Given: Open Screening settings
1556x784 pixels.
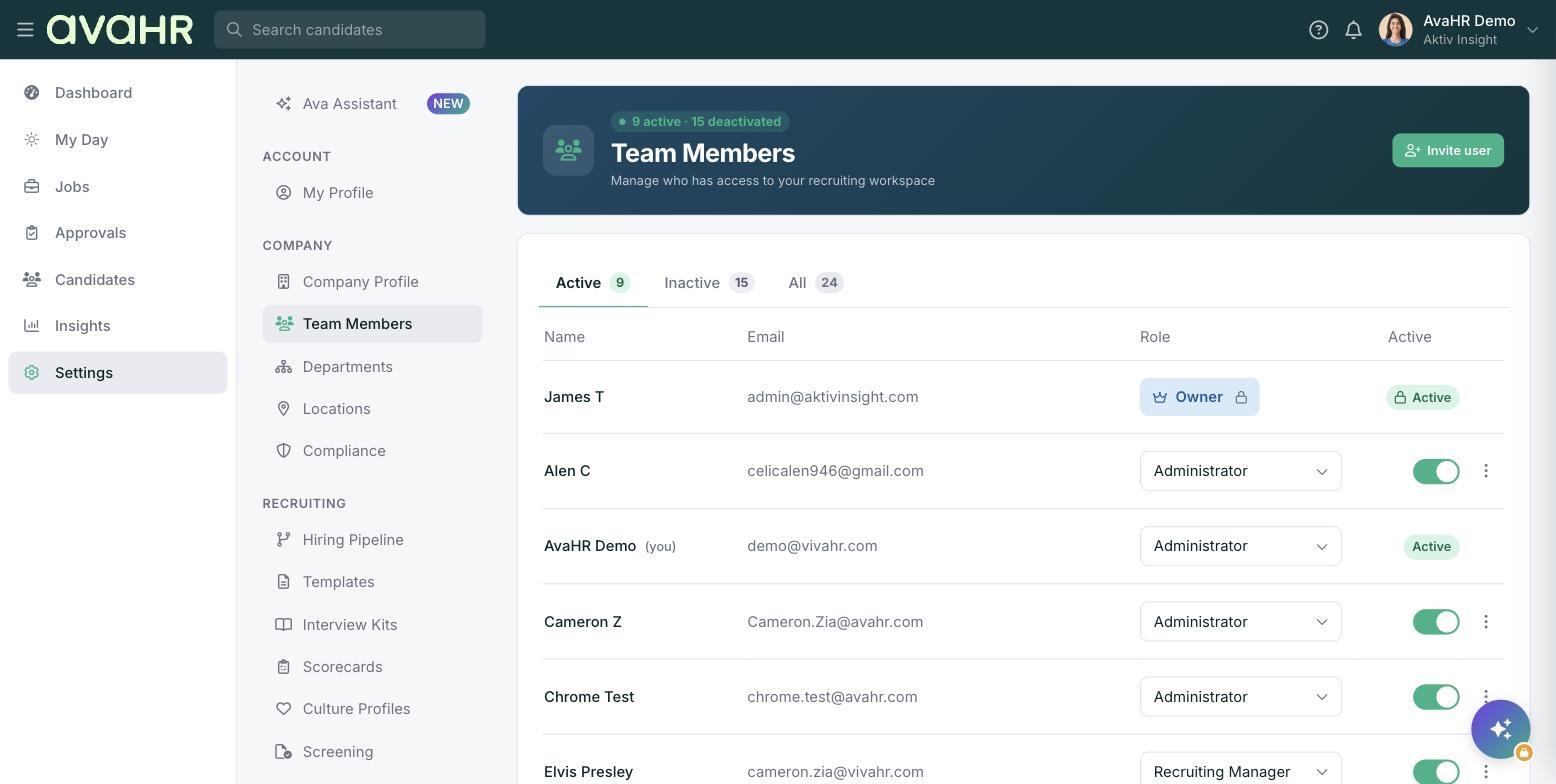Looking at the screenshot, I should click(372, 752).
